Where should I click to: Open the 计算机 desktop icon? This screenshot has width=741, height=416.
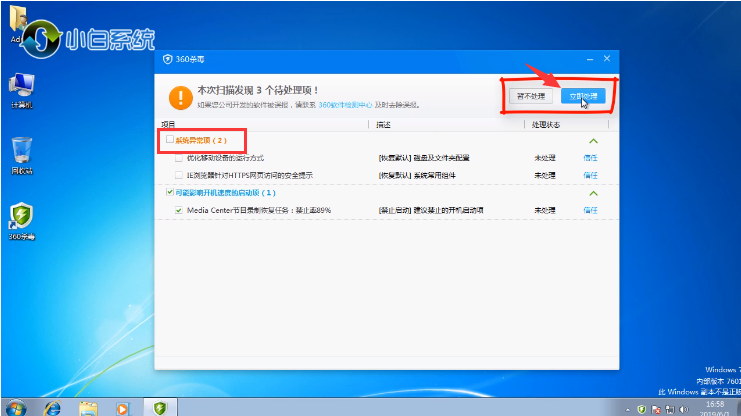click(x=21, y=91)
